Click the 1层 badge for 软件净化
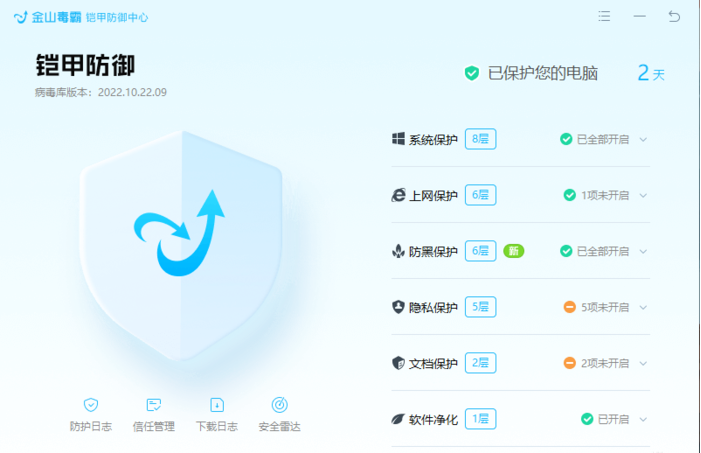 click(481, 419)
